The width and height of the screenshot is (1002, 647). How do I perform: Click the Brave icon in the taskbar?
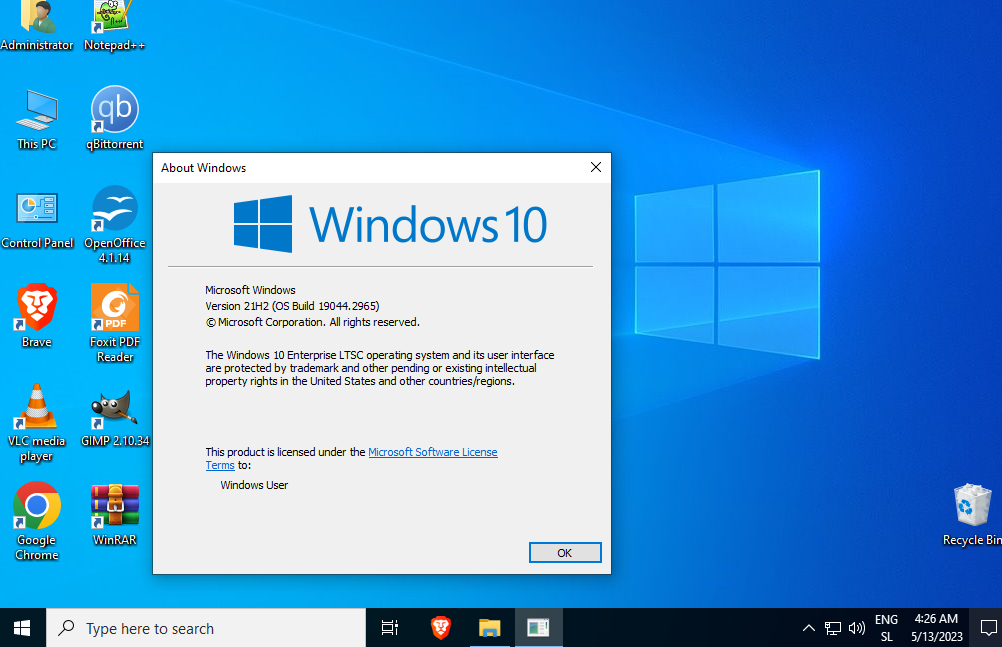[440, 628]
